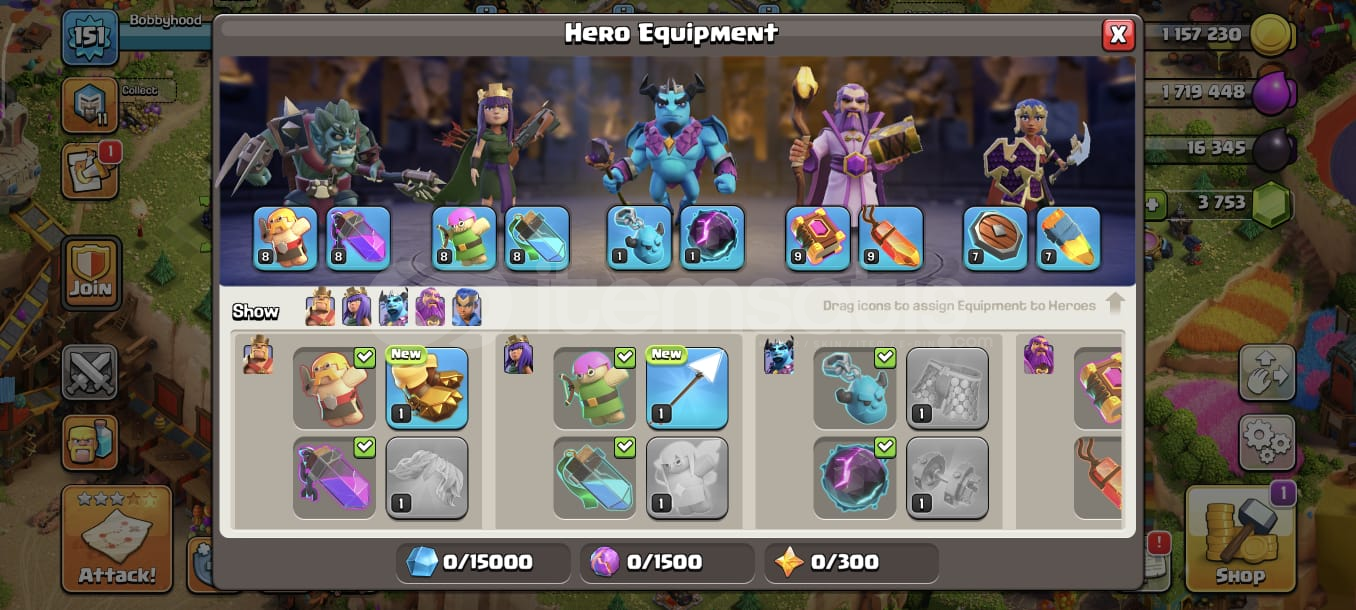Tap the shiny ore 0/15000 counter
Viewport: 1356px width, 610px height.
coord(483,563)
